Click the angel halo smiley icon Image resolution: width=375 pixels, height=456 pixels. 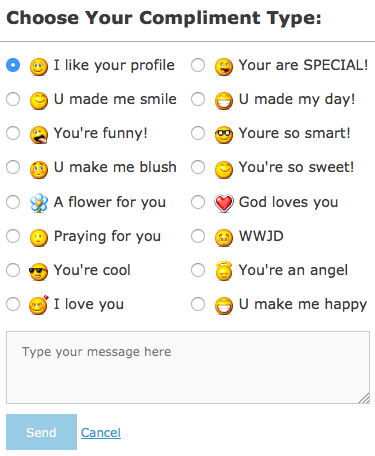tap(224, 271)
